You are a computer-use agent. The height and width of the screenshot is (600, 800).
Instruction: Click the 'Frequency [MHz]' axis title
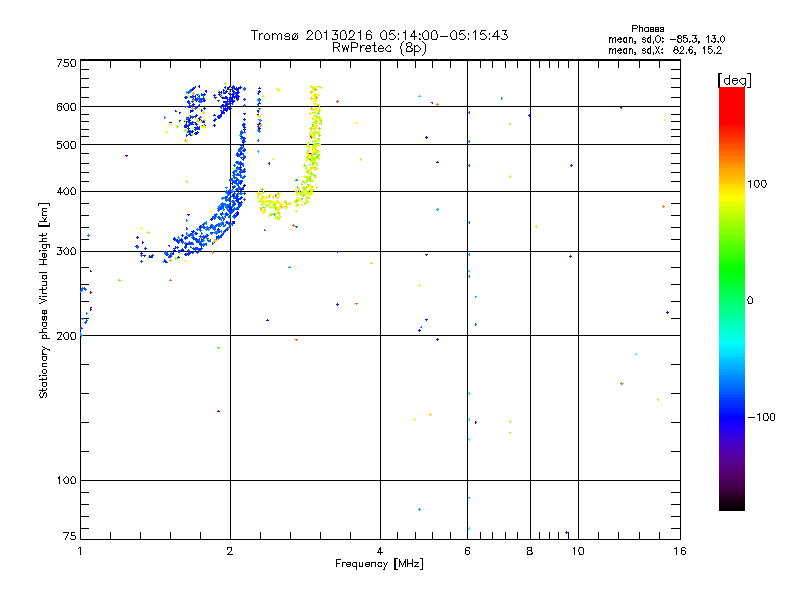click(x=379, y=564)
